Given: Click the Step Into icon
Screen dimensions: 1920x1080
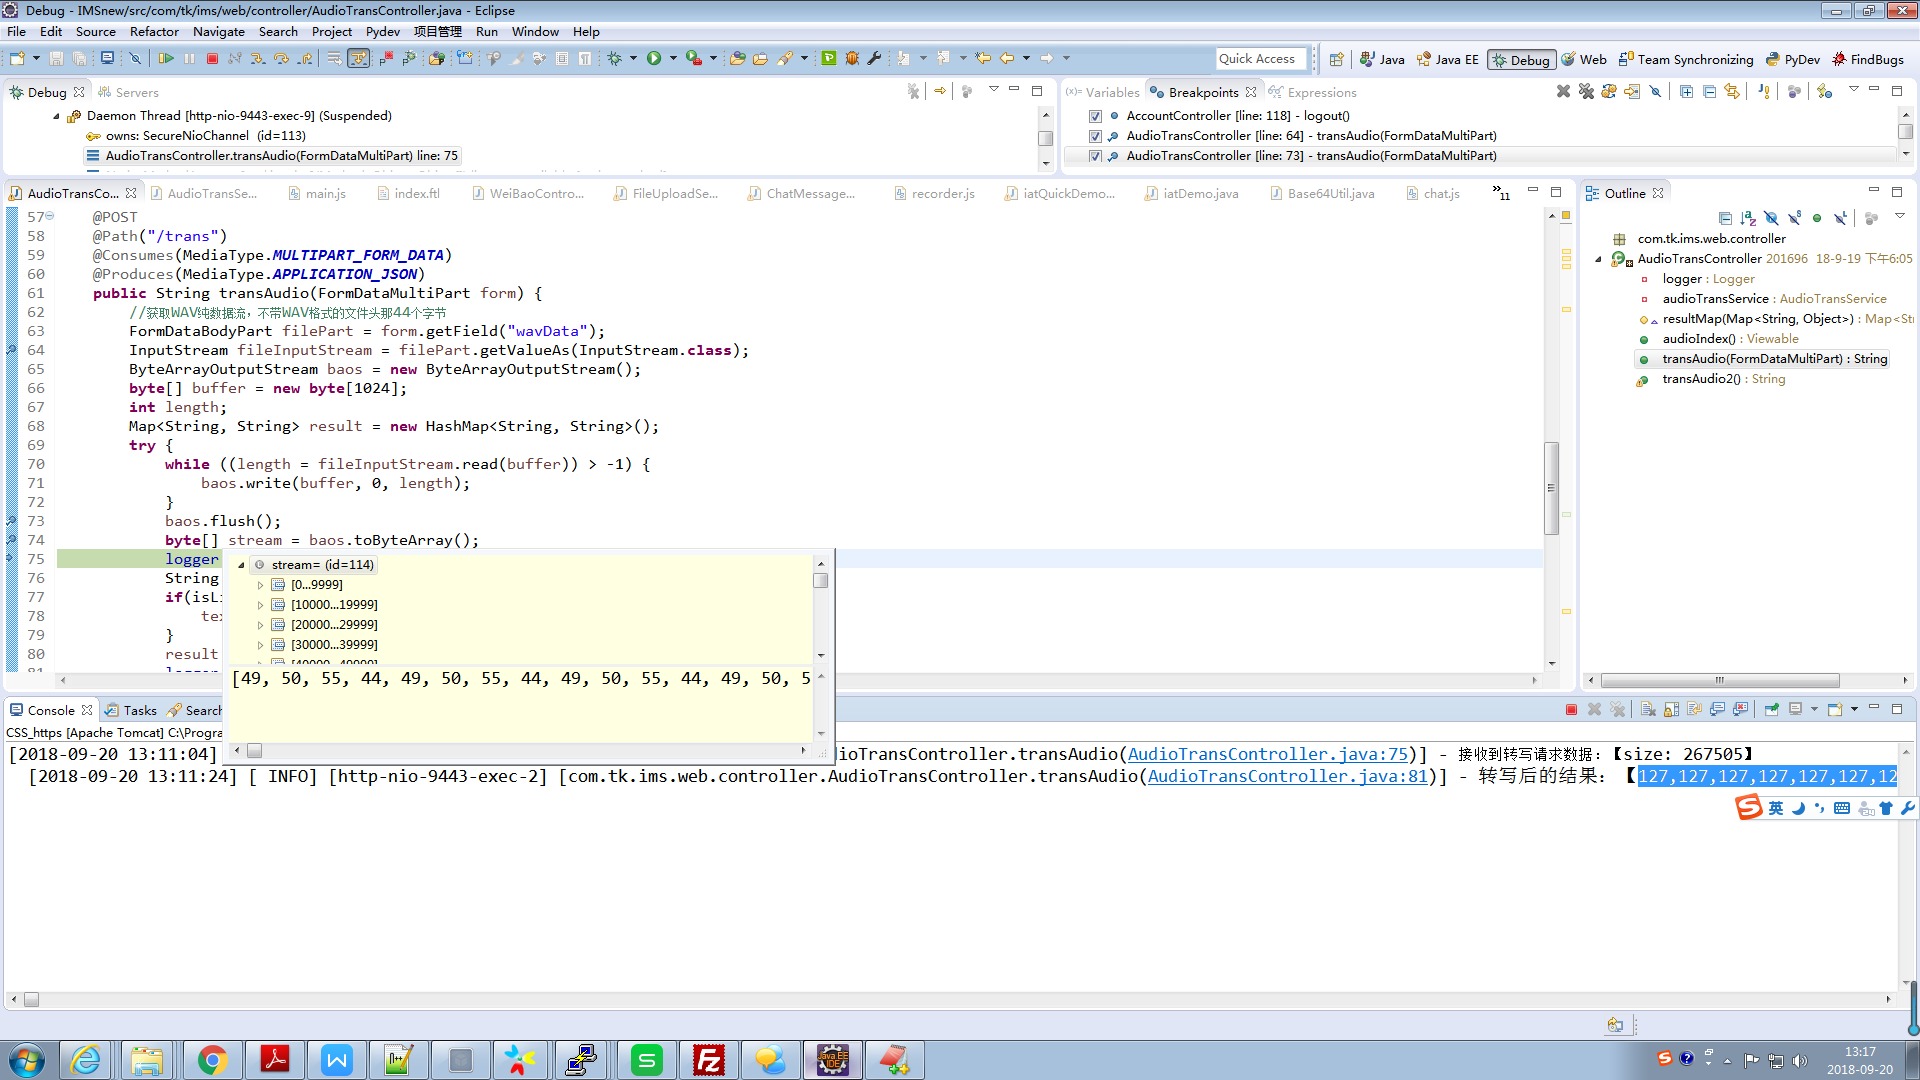Looking at the screenshot, I should tap(258, 59).
